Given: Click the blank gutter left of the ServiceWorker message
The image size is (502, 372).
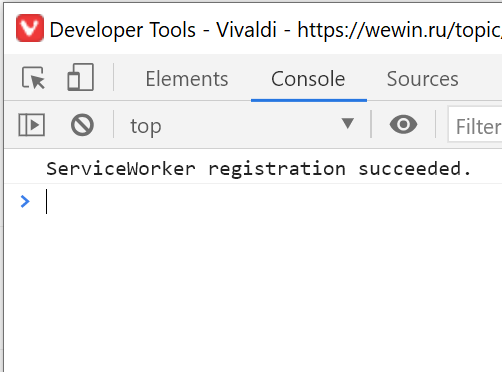Looking at the screenshot, I should coord(25,169).
